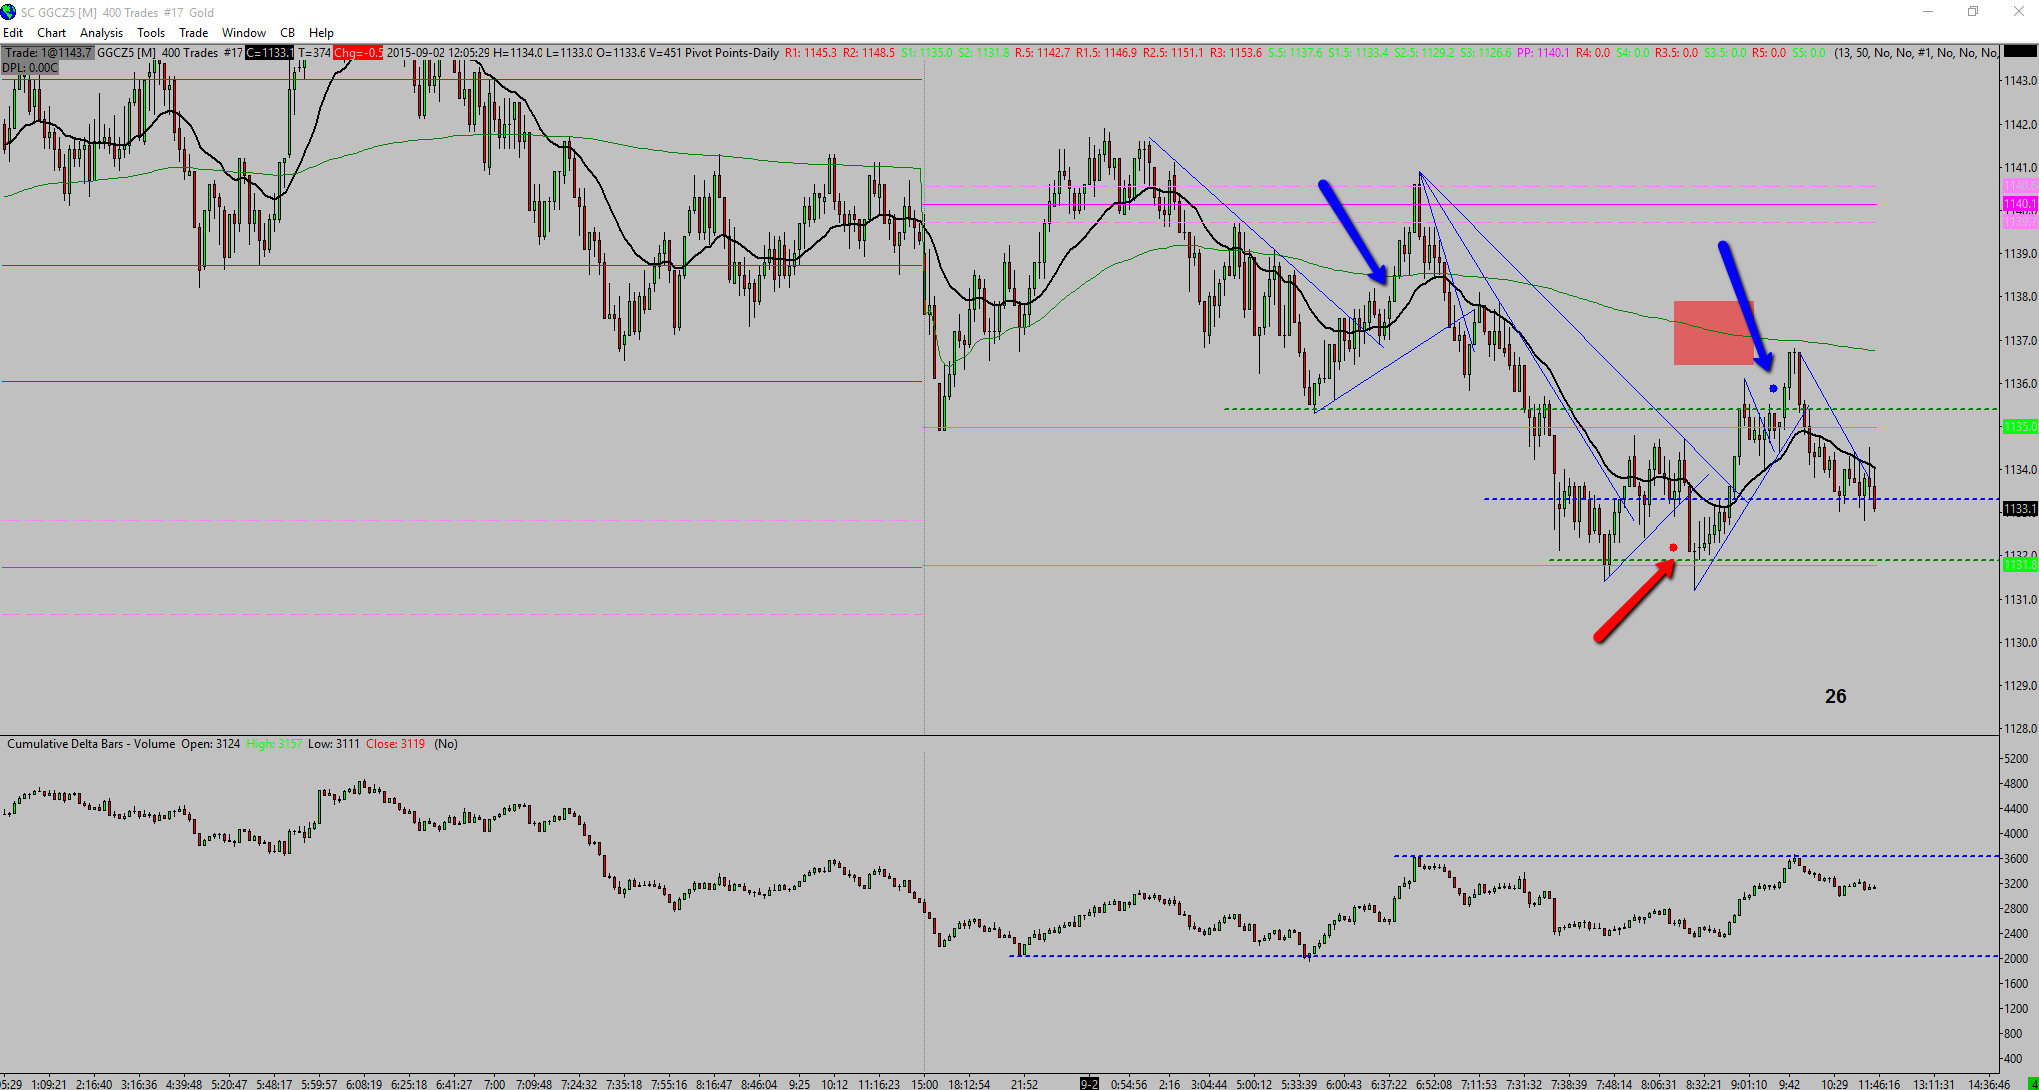Click the red 'Chg=-0.5' change value

point(358,53)
